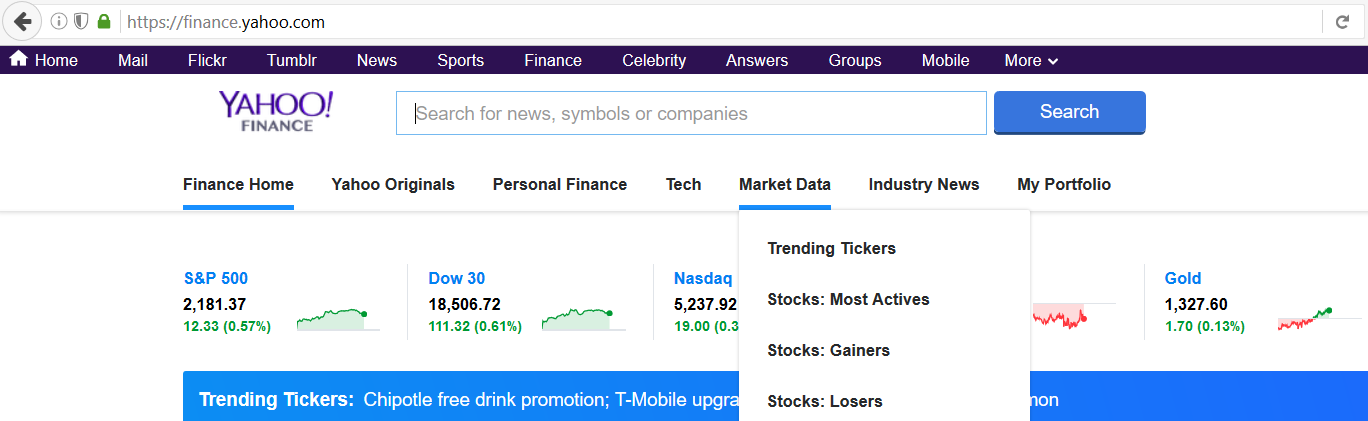
Task: Reload the page with the refresh icon
Action: pos(1343,21)
